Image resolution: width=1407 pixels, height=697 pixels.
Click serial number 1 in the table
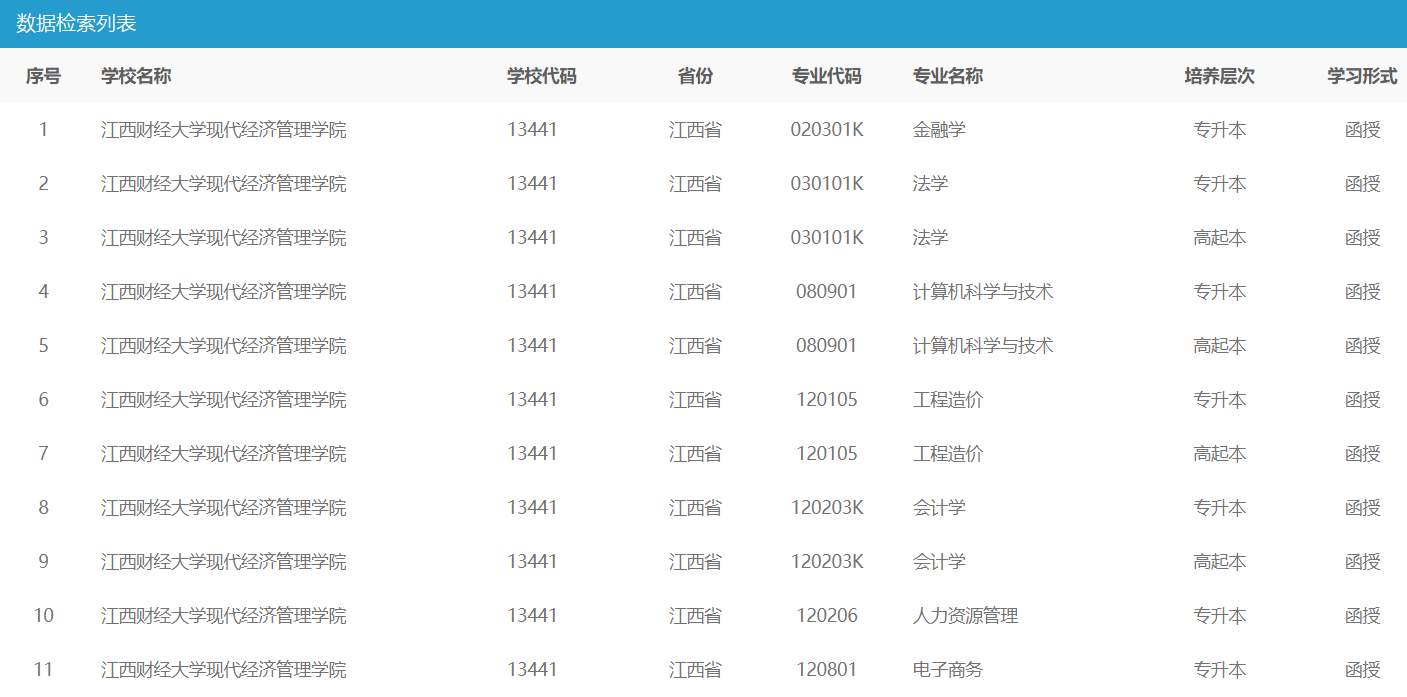pos(43,130)
